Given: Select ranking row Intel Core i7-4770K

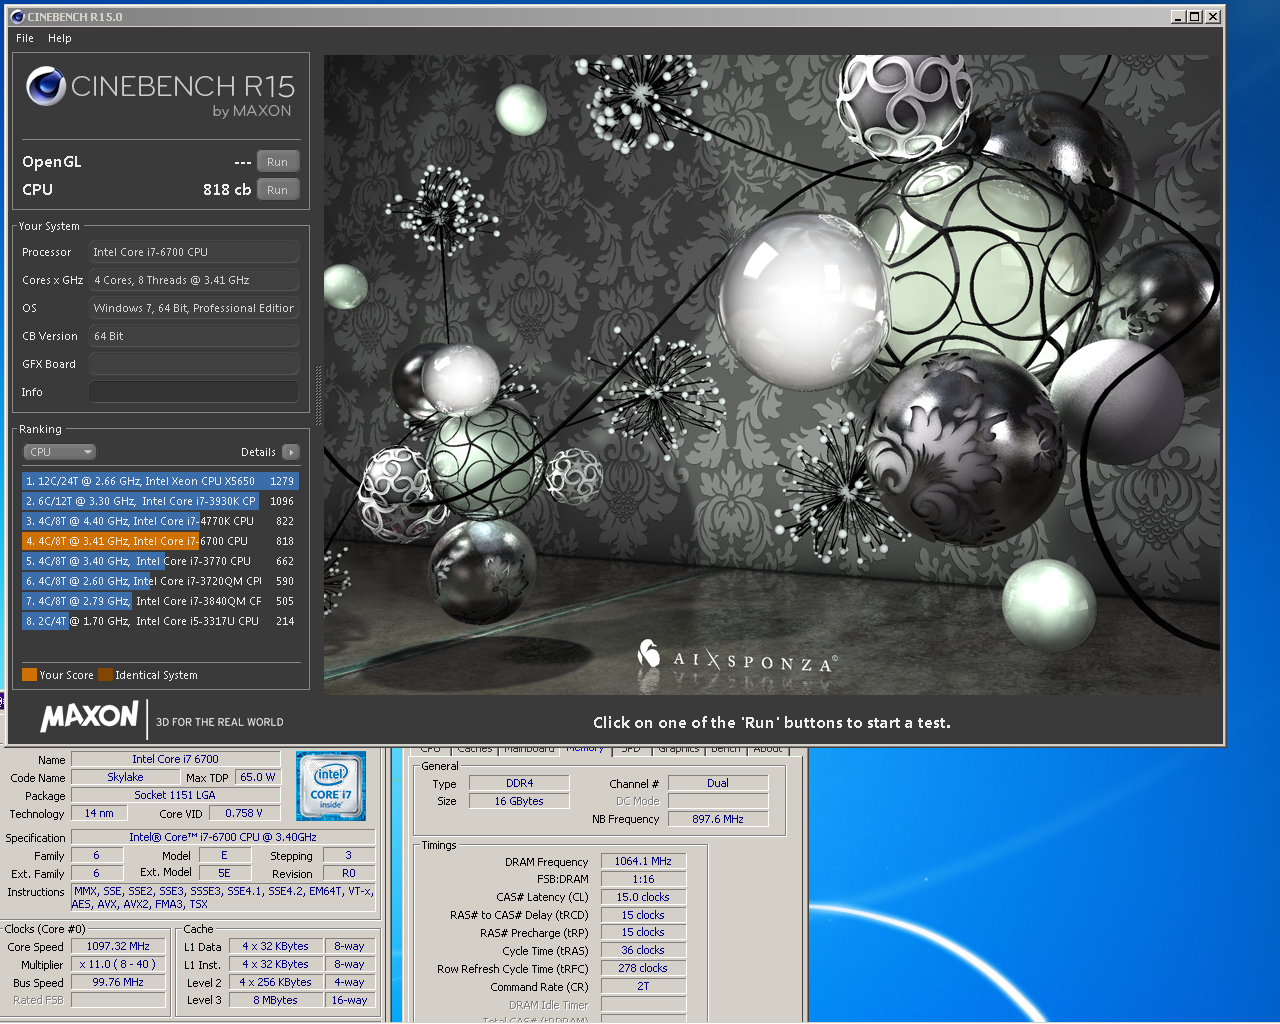Looking at the screenshot, I should point(160,521).
